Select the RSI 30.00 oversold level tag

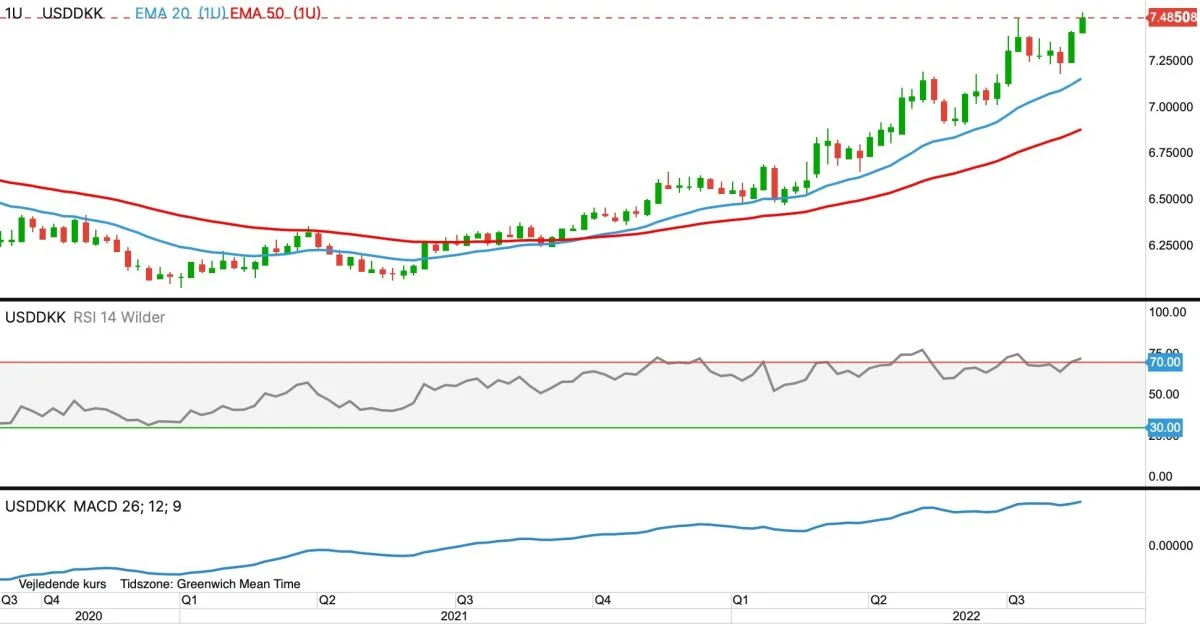[x=1165, y=428]
